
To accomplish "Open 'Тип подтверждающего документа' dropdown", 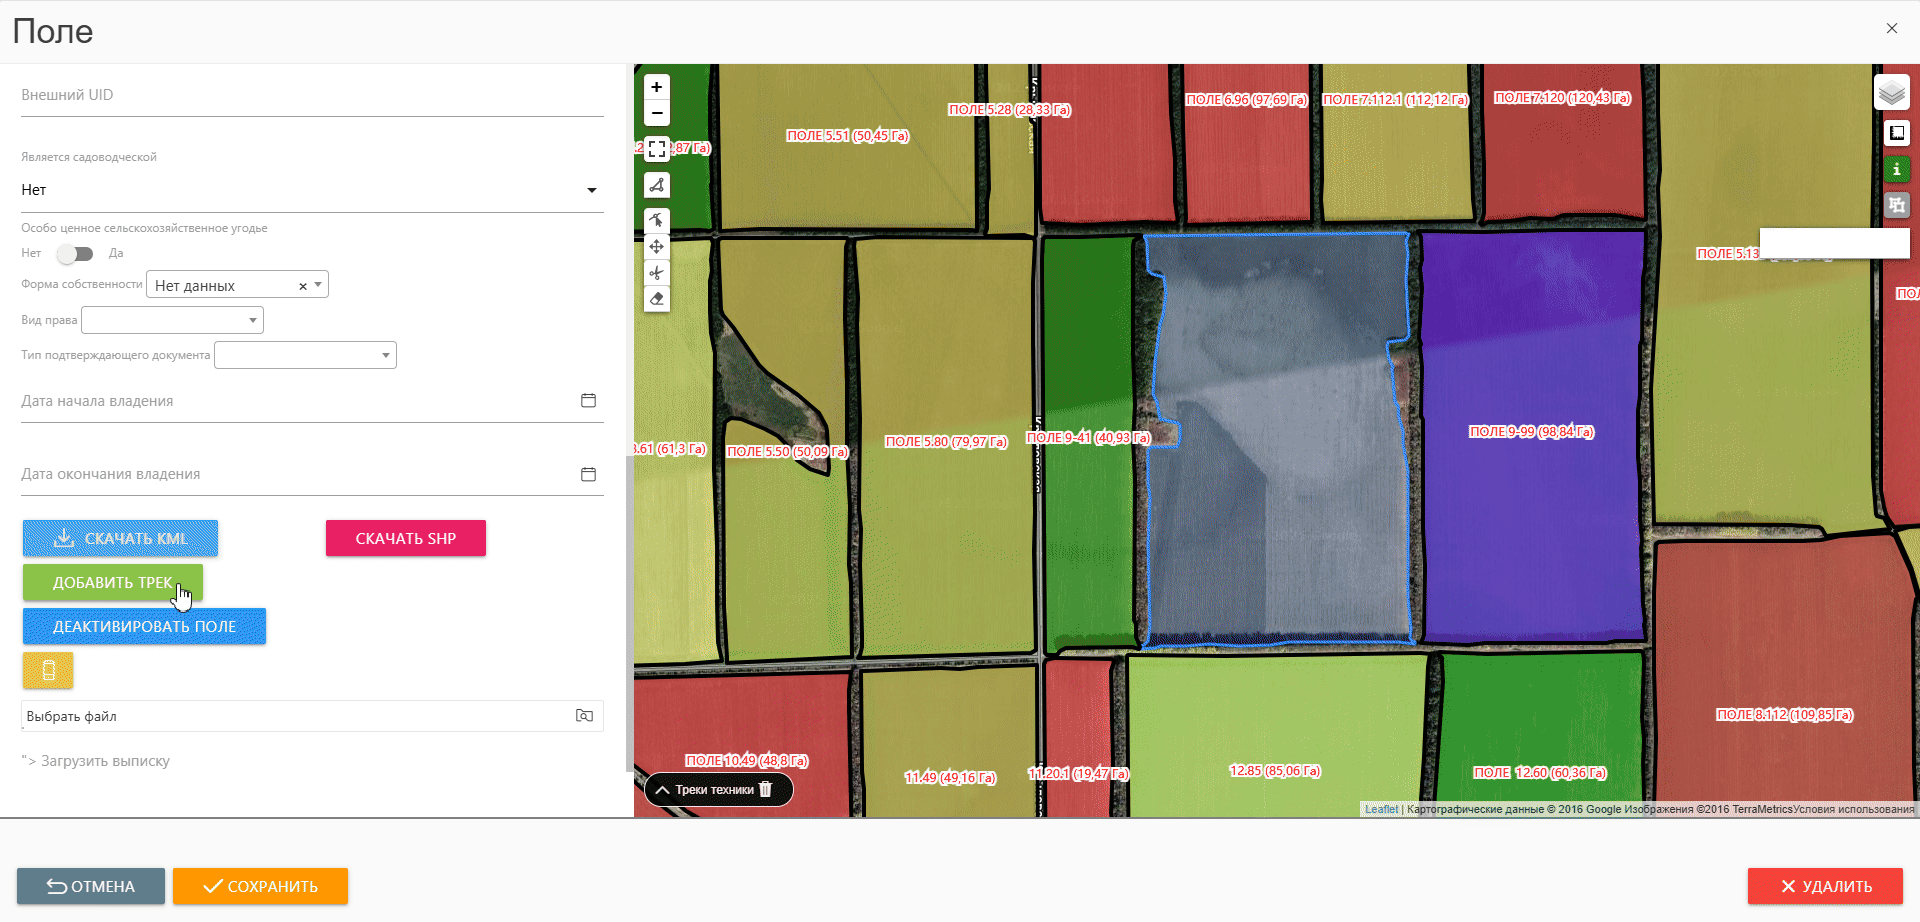I will coord(305,355).
